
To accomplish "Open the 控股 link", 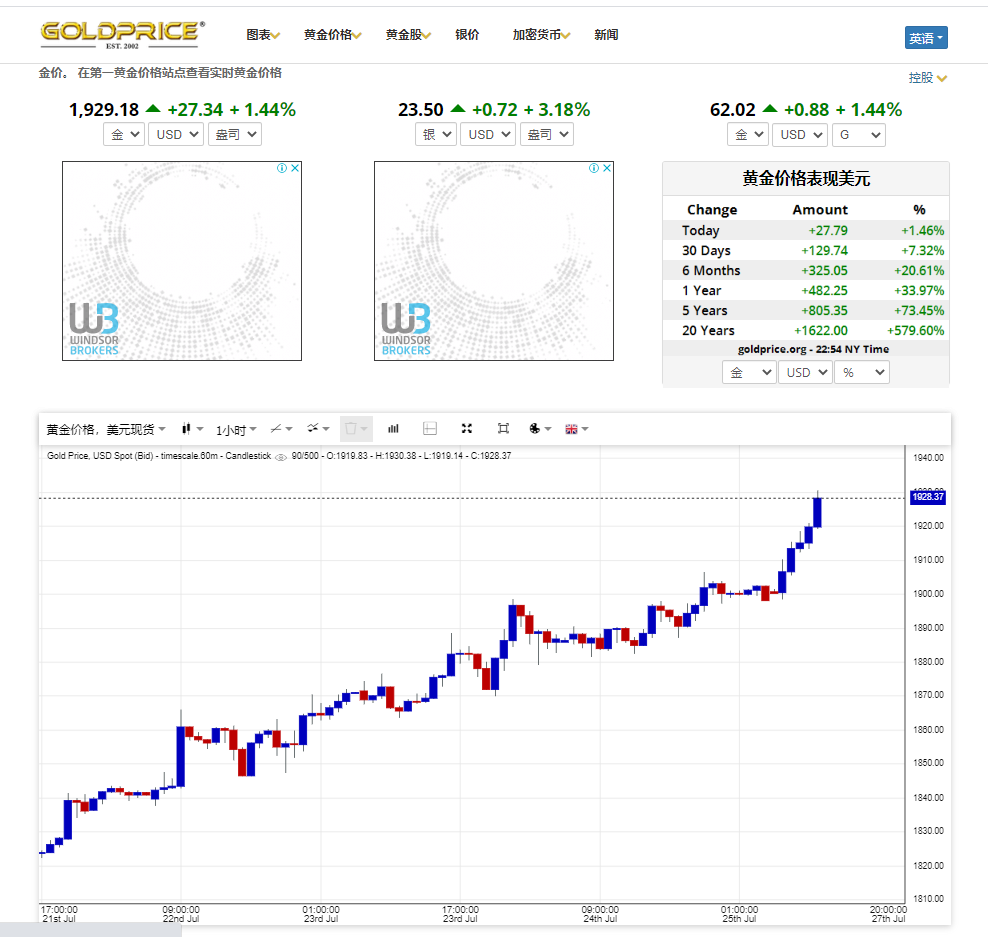I will tap(920, 77).
